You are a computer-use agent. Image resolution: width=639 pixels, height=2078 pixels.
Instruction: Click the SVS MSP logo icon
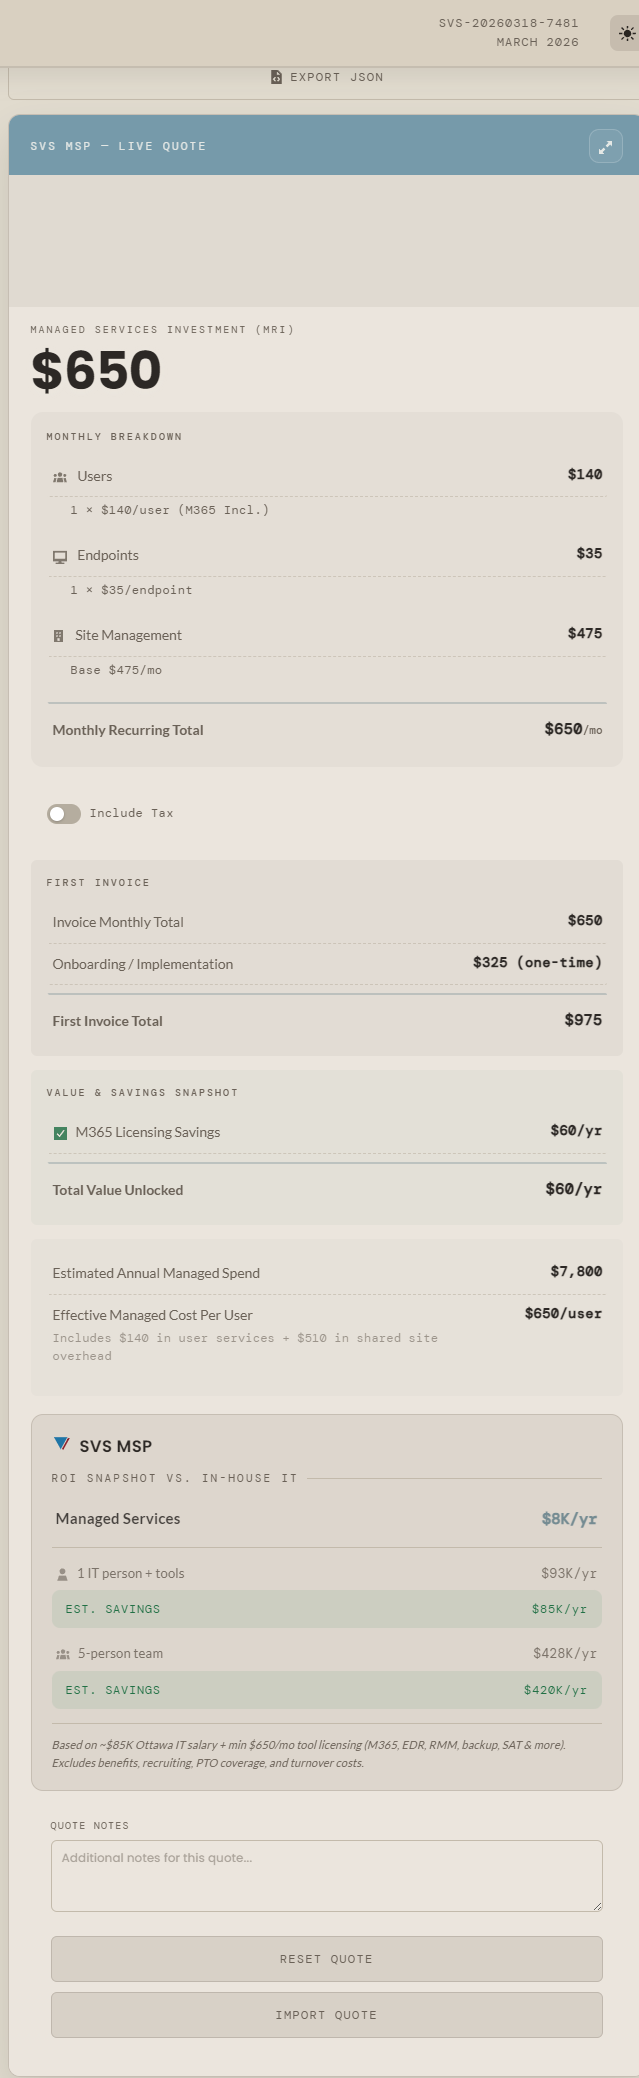pos(62,1444)
